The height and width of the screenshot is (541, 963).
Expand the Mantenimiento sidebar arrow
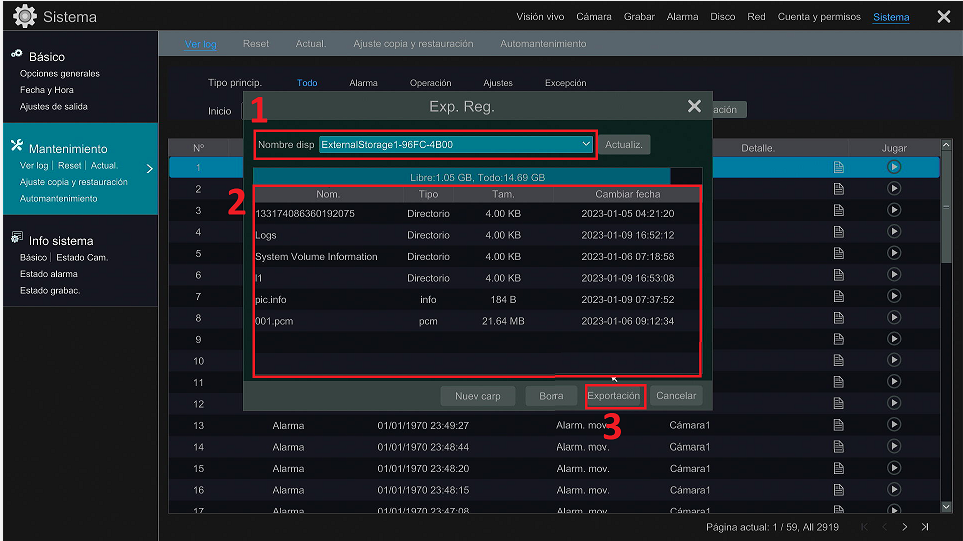click(x=150, y=168)
